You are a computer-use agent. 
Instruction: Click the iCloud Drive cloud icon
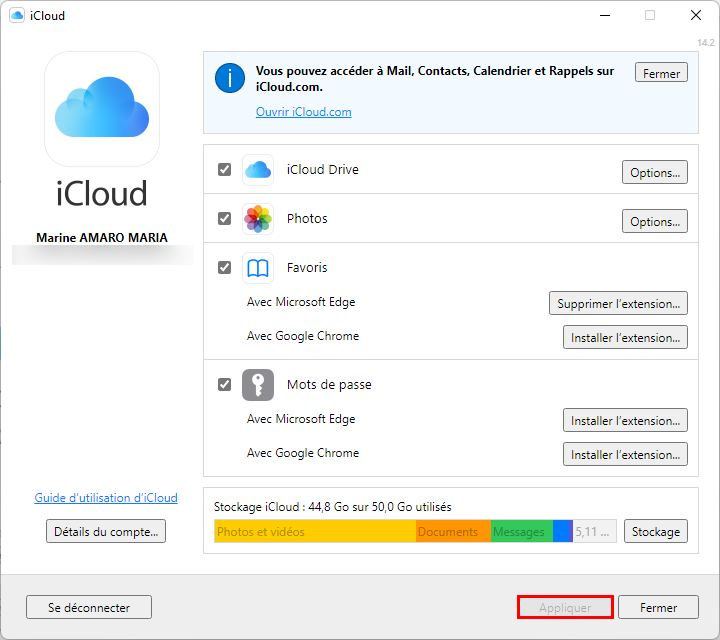(x=258, y=170)
